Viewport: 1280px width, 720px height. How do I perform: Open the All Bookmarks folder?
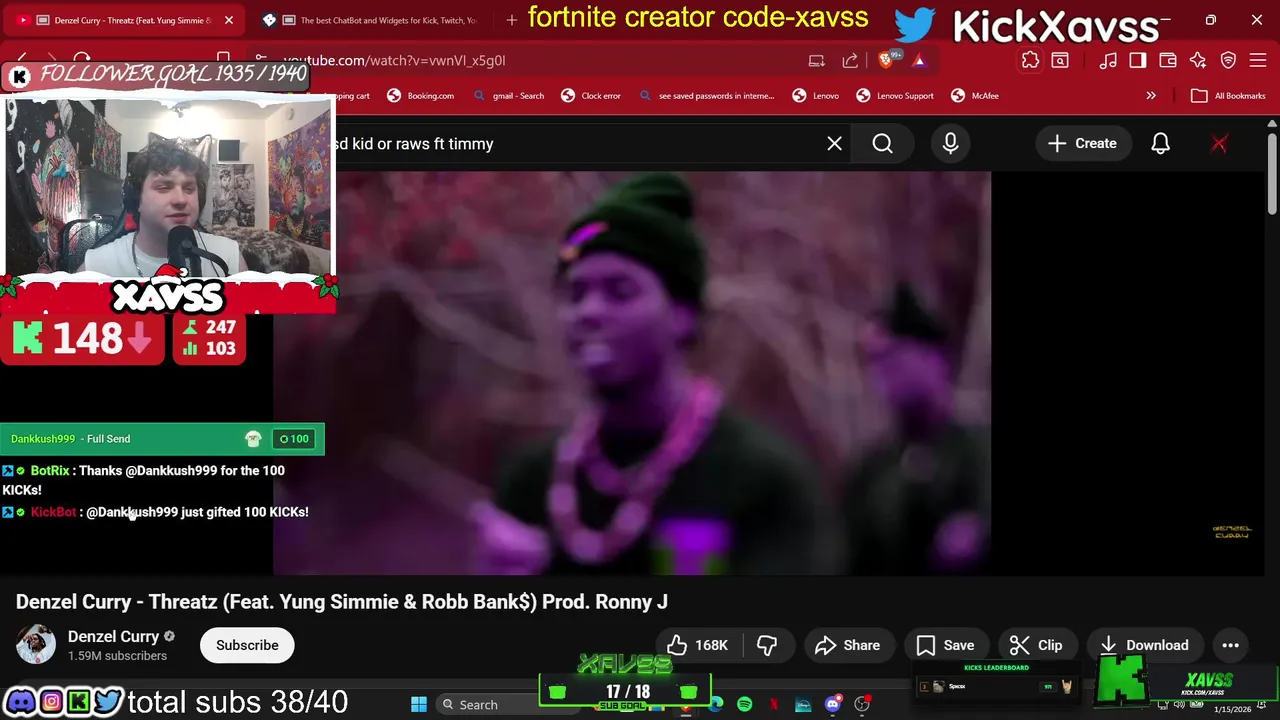tap(1229, 96)
